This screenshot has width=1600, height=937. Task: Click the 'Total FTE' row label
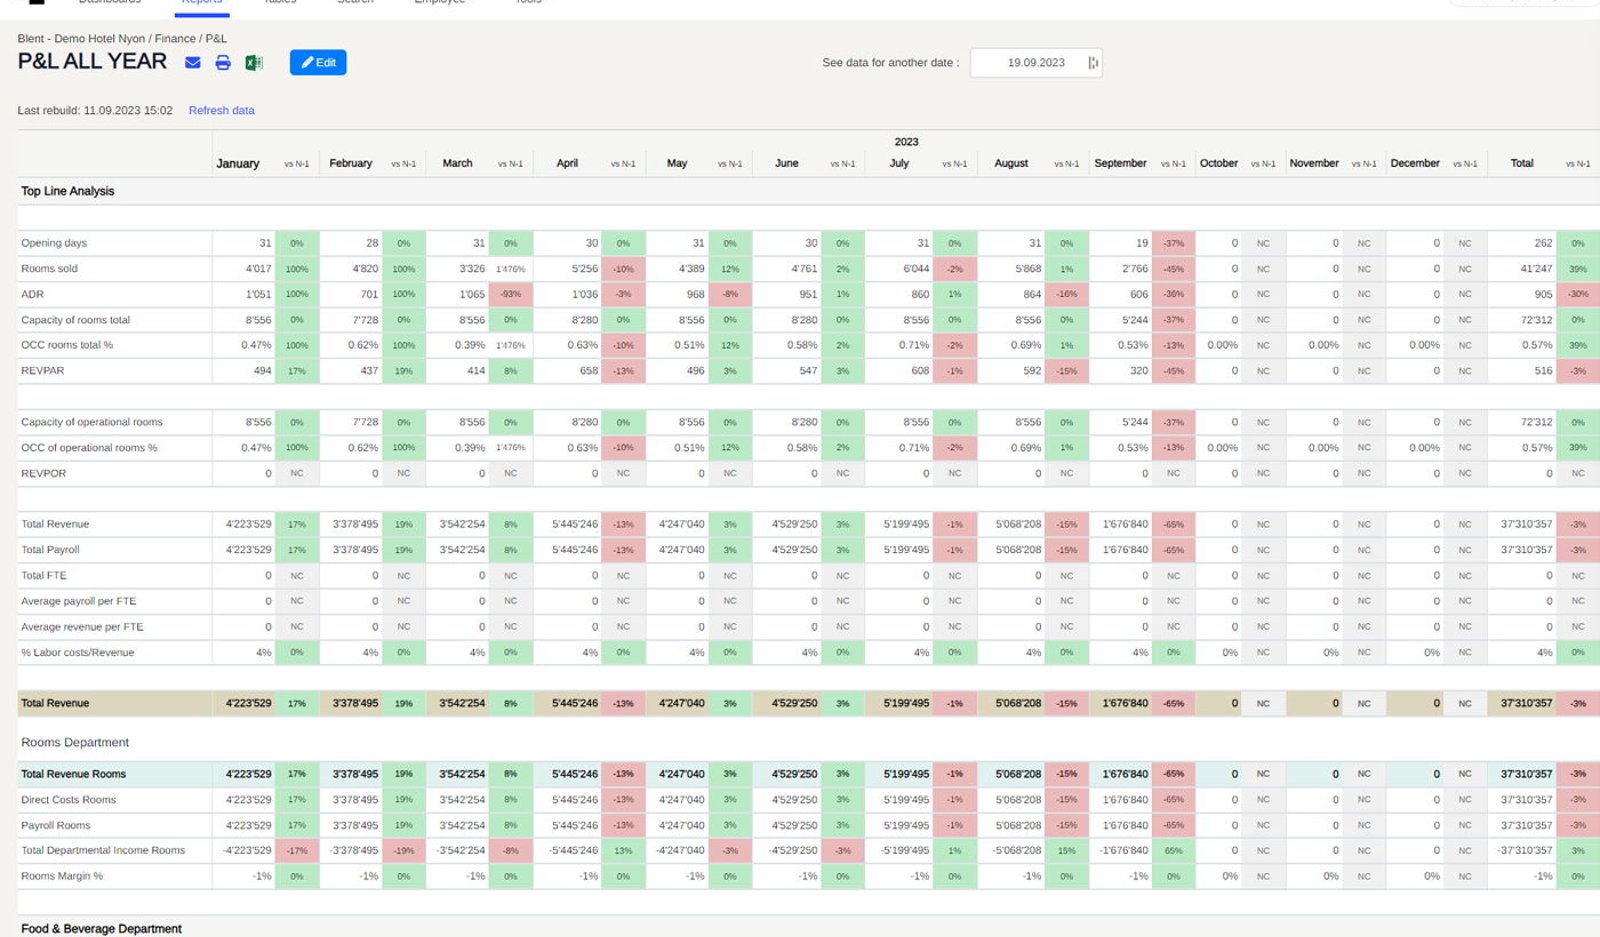[x=44, y=575]
